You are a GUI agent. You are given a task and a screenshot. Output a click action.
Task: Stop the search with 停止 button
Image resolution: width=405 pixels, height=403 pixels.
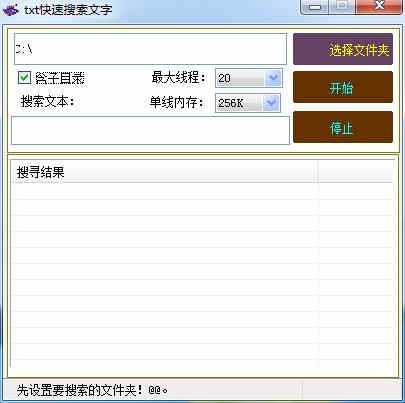(343, 127)
